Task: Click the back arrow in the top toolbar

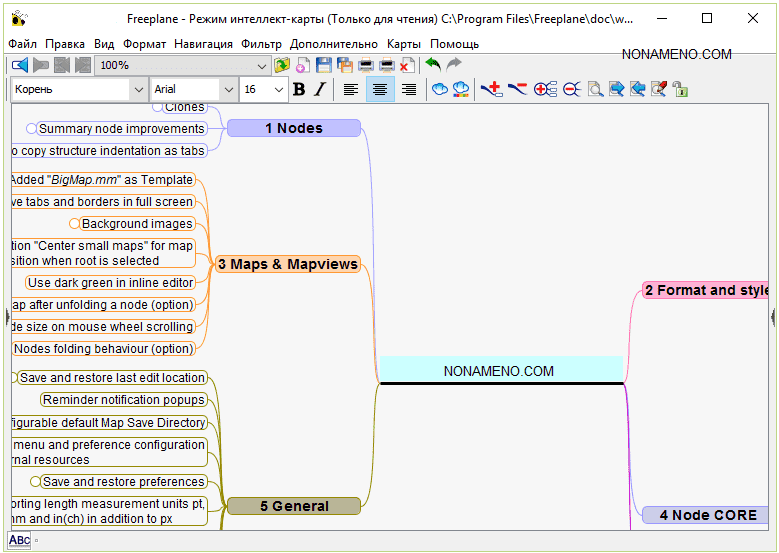Action: point(19,65)
